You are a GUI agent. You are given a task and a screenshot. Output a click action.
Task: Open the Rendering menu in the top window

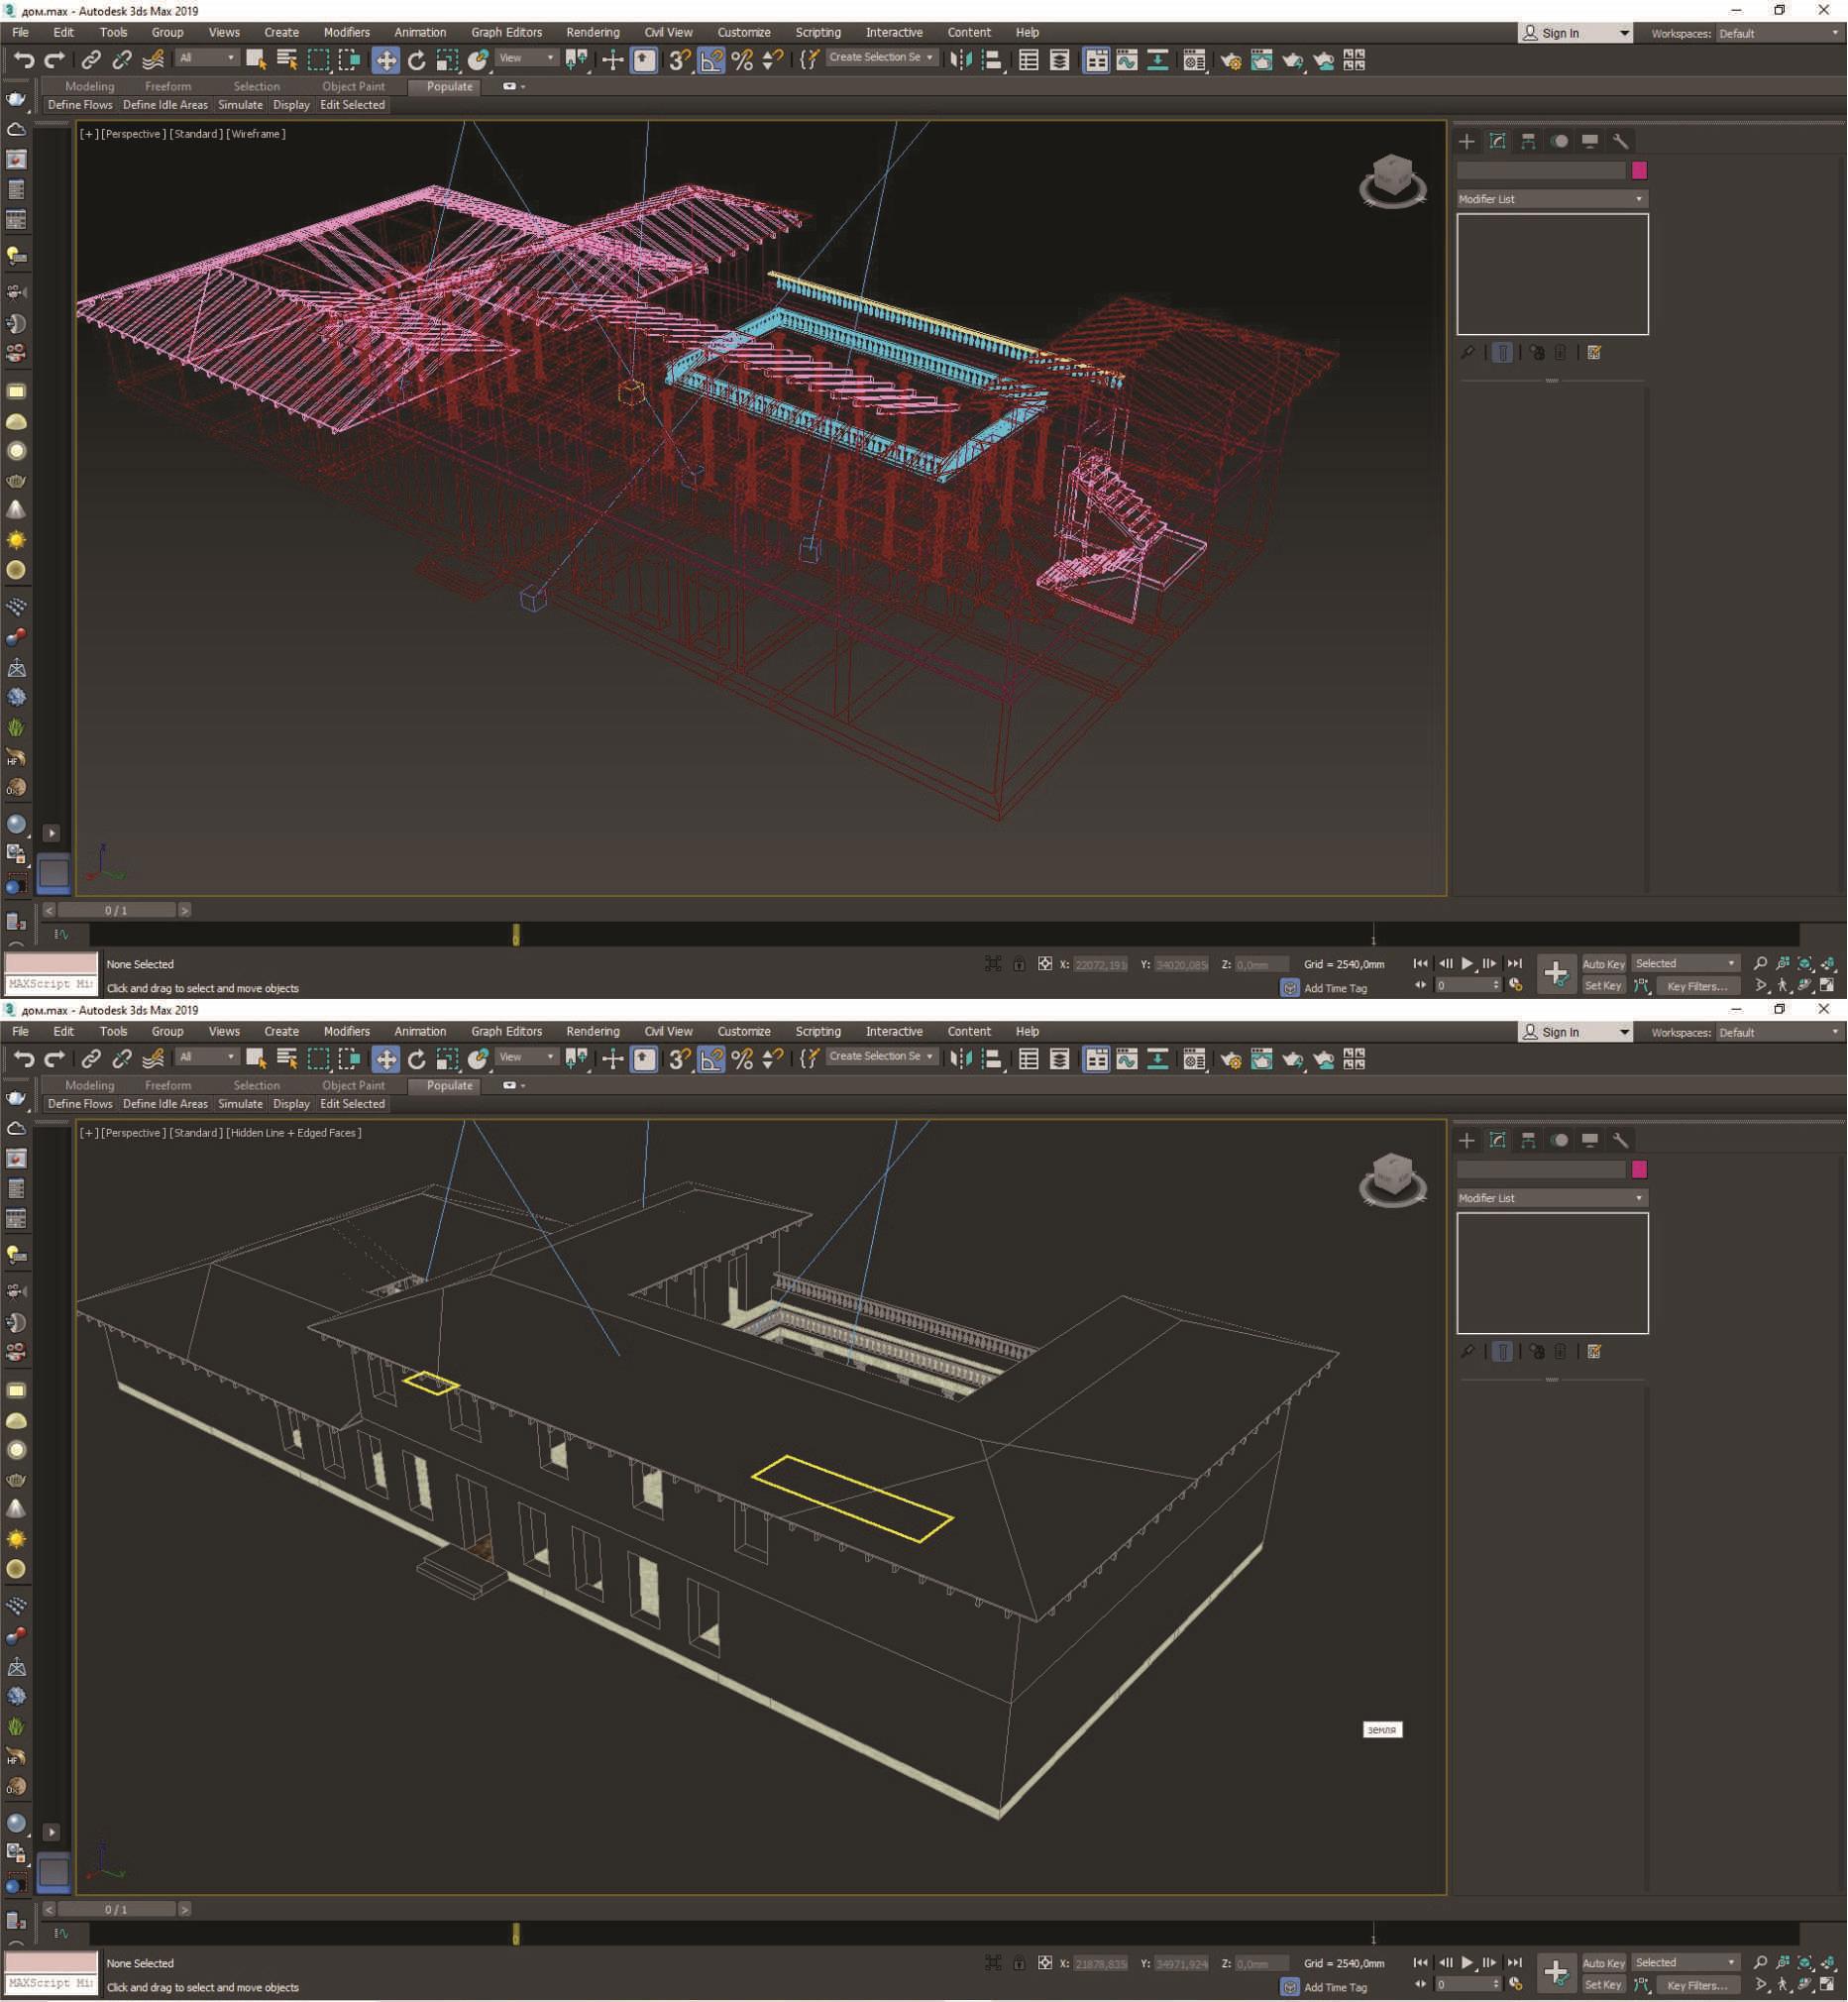tap(592, 32)
